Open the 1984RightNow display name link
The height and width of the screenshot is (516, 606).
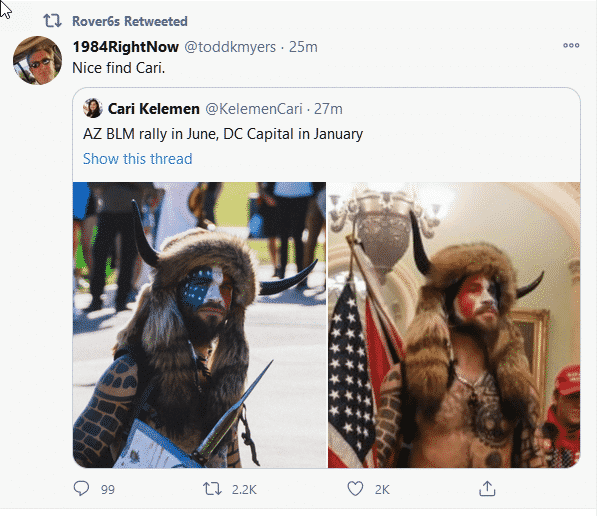[125, 46]
